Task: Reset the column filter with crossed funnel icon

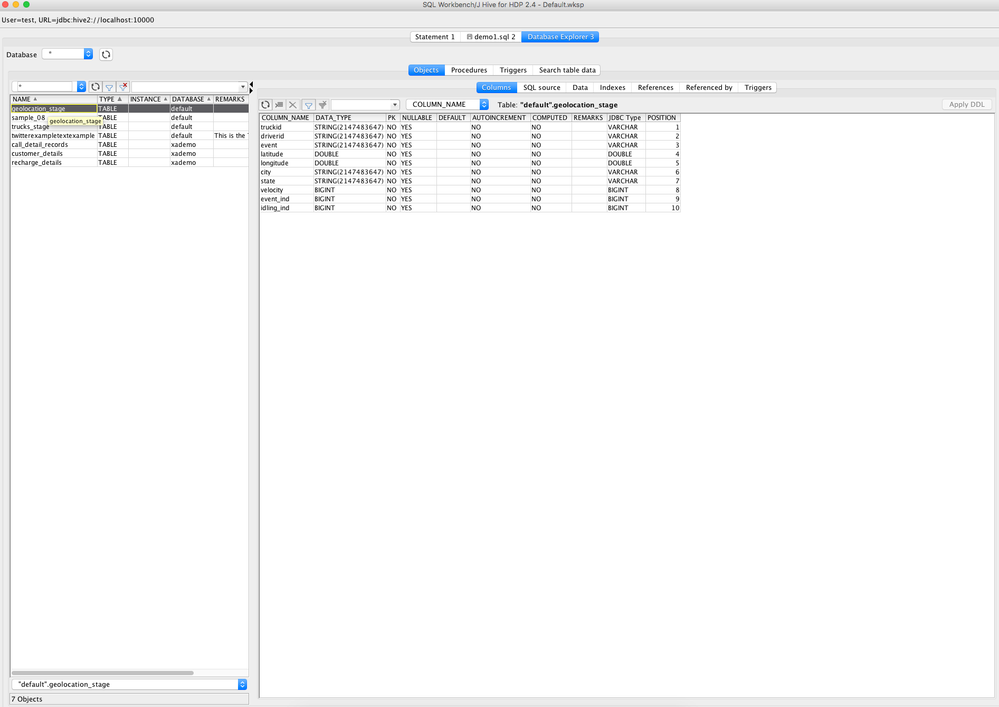Action: pyautogui.click(x=324, y=104)
